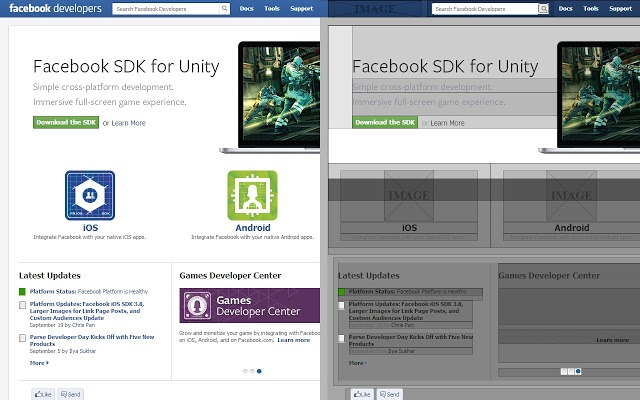Image resolution: width=640 pixels, height=400 pixels.
Task: Select the first carousel dot on the original page
Action: click(x=245, y=371)
